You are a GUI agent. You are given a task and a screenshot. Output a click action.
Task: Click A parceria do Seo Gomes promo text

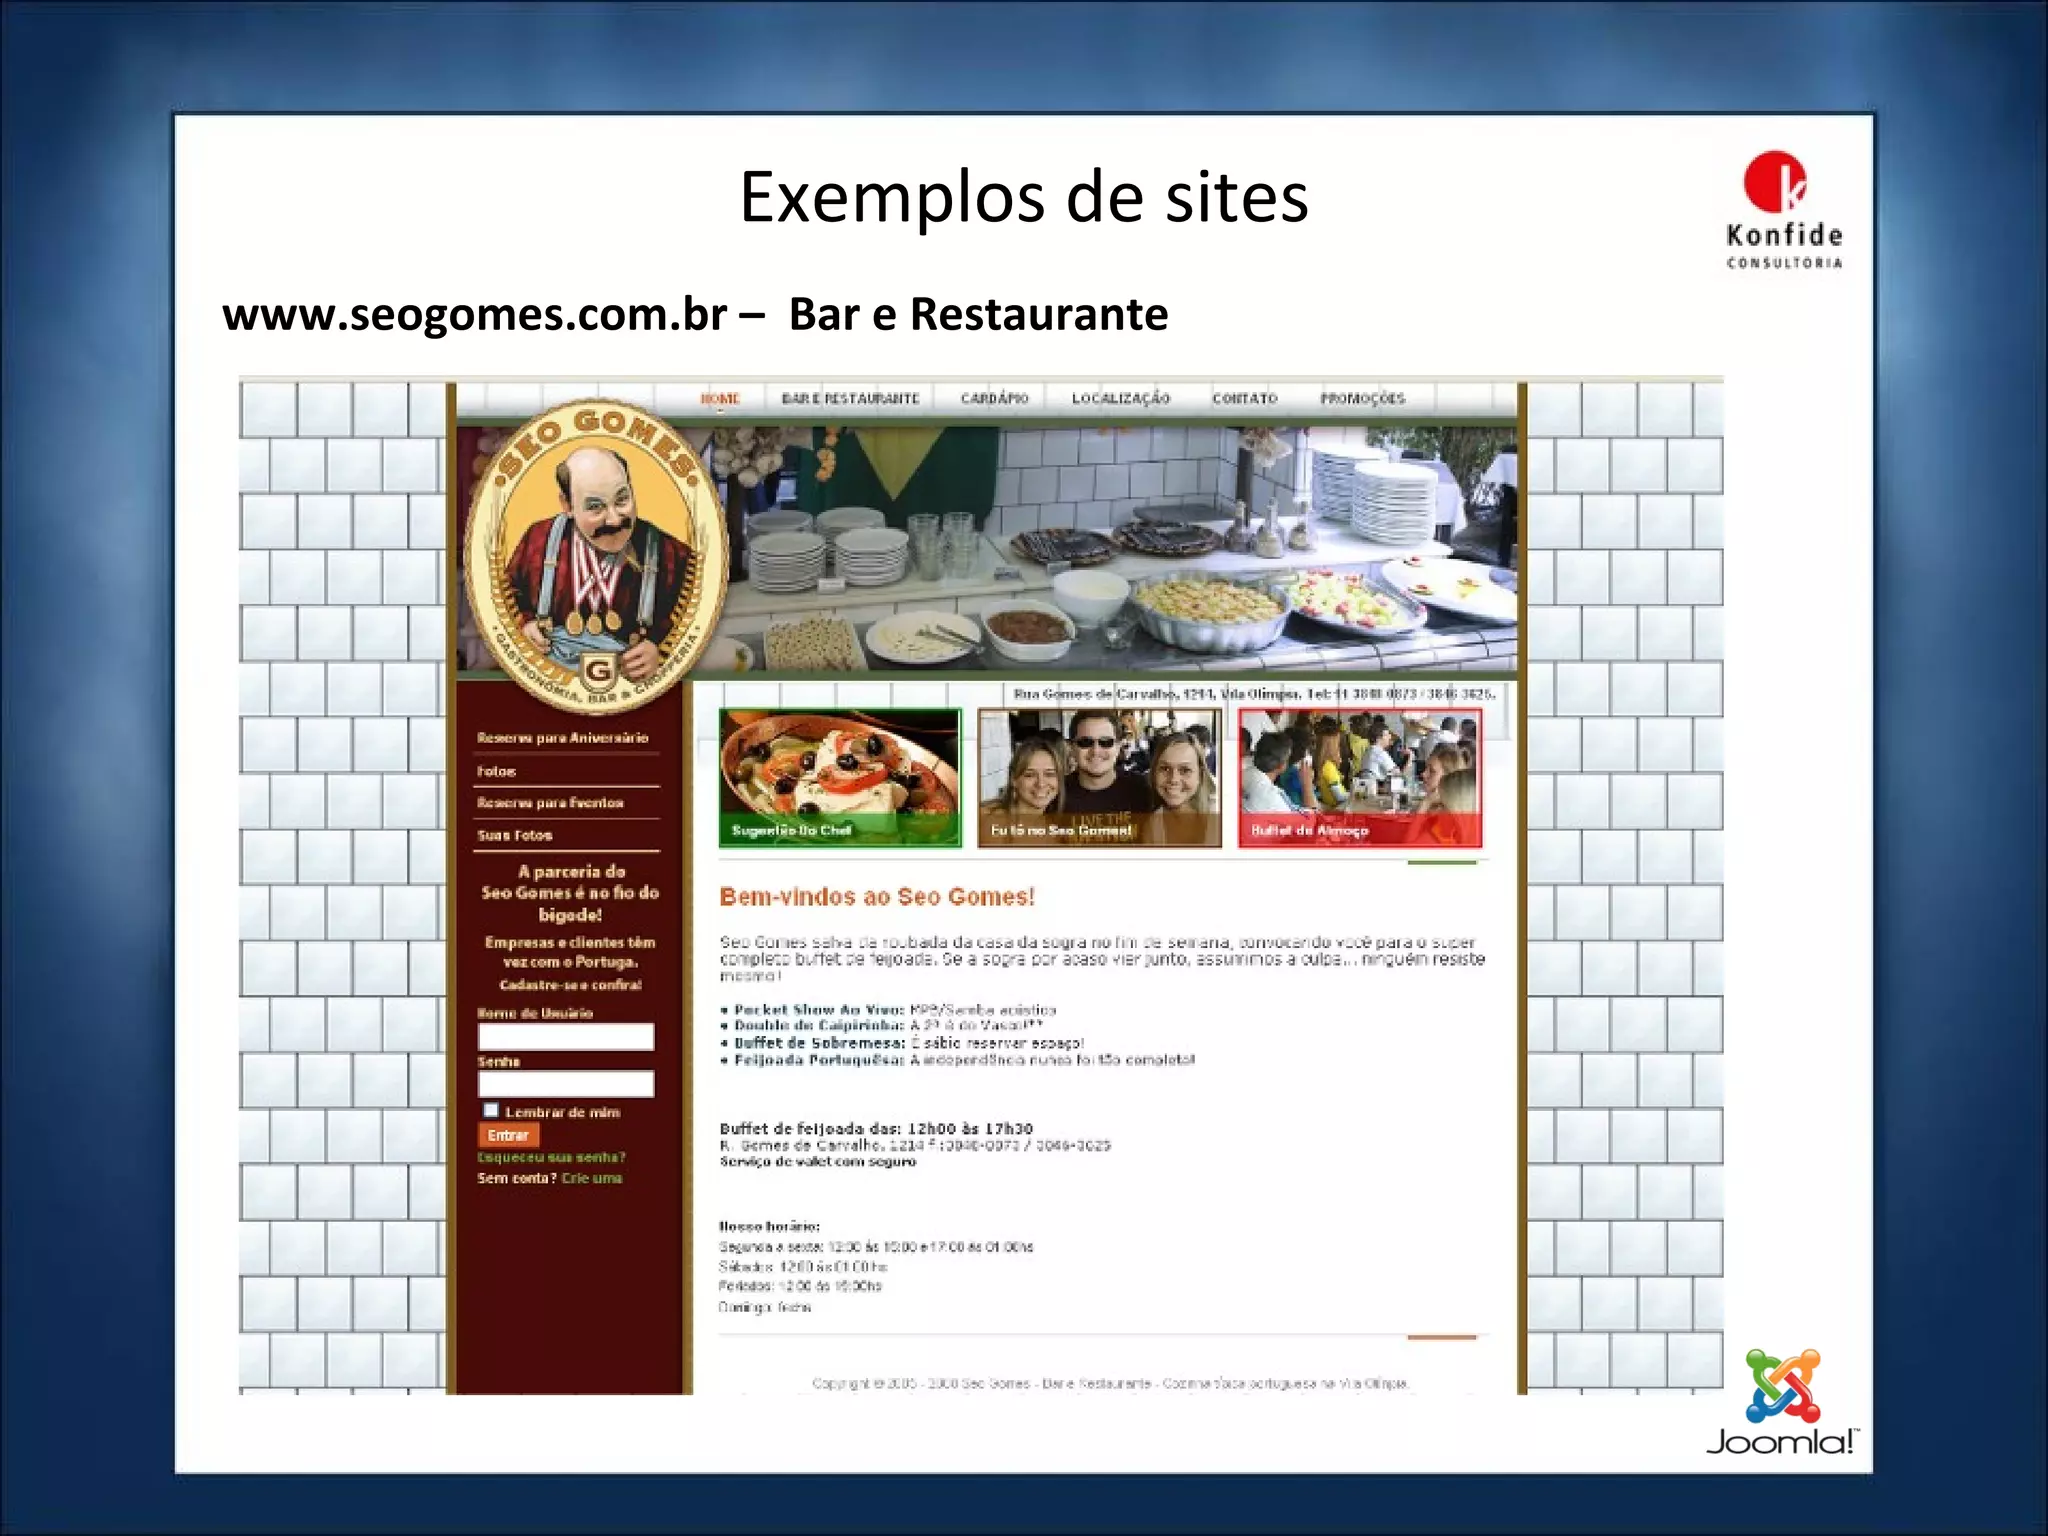point(570,893)
